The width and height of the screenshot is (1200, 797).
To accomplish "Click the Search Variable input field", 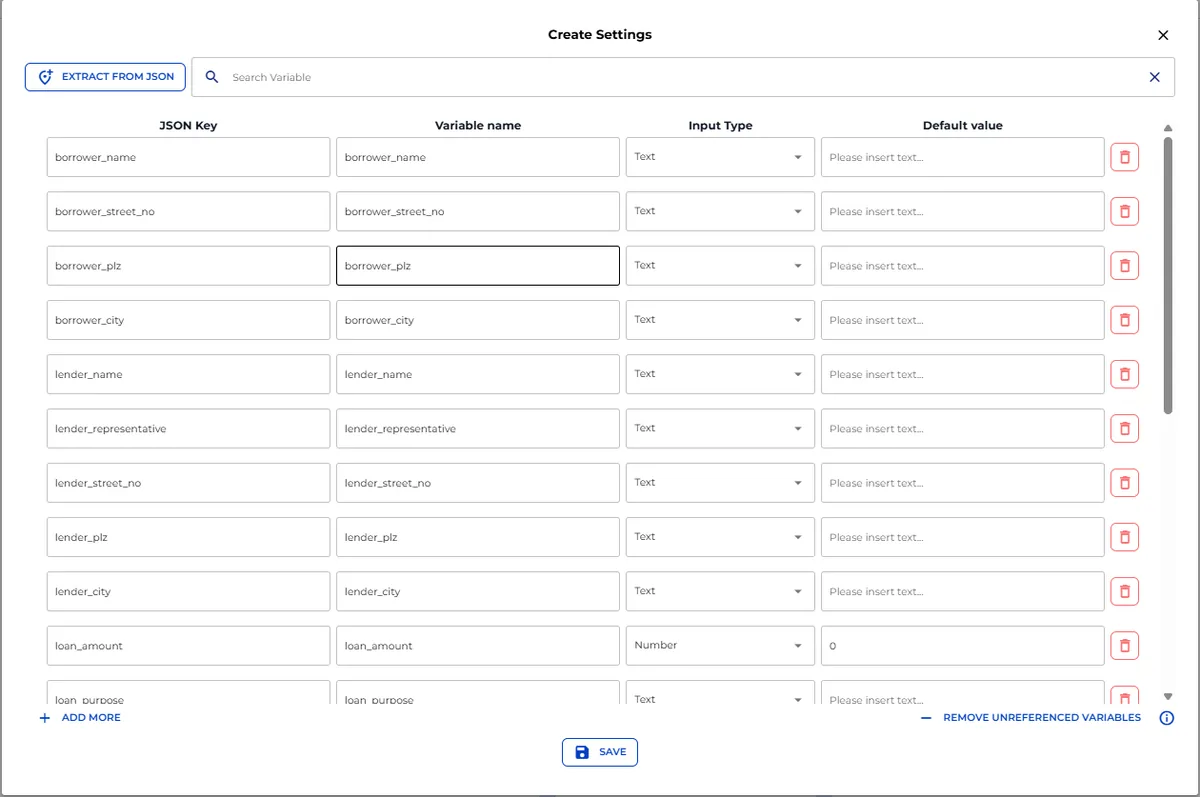I will [x=680, y=77].
